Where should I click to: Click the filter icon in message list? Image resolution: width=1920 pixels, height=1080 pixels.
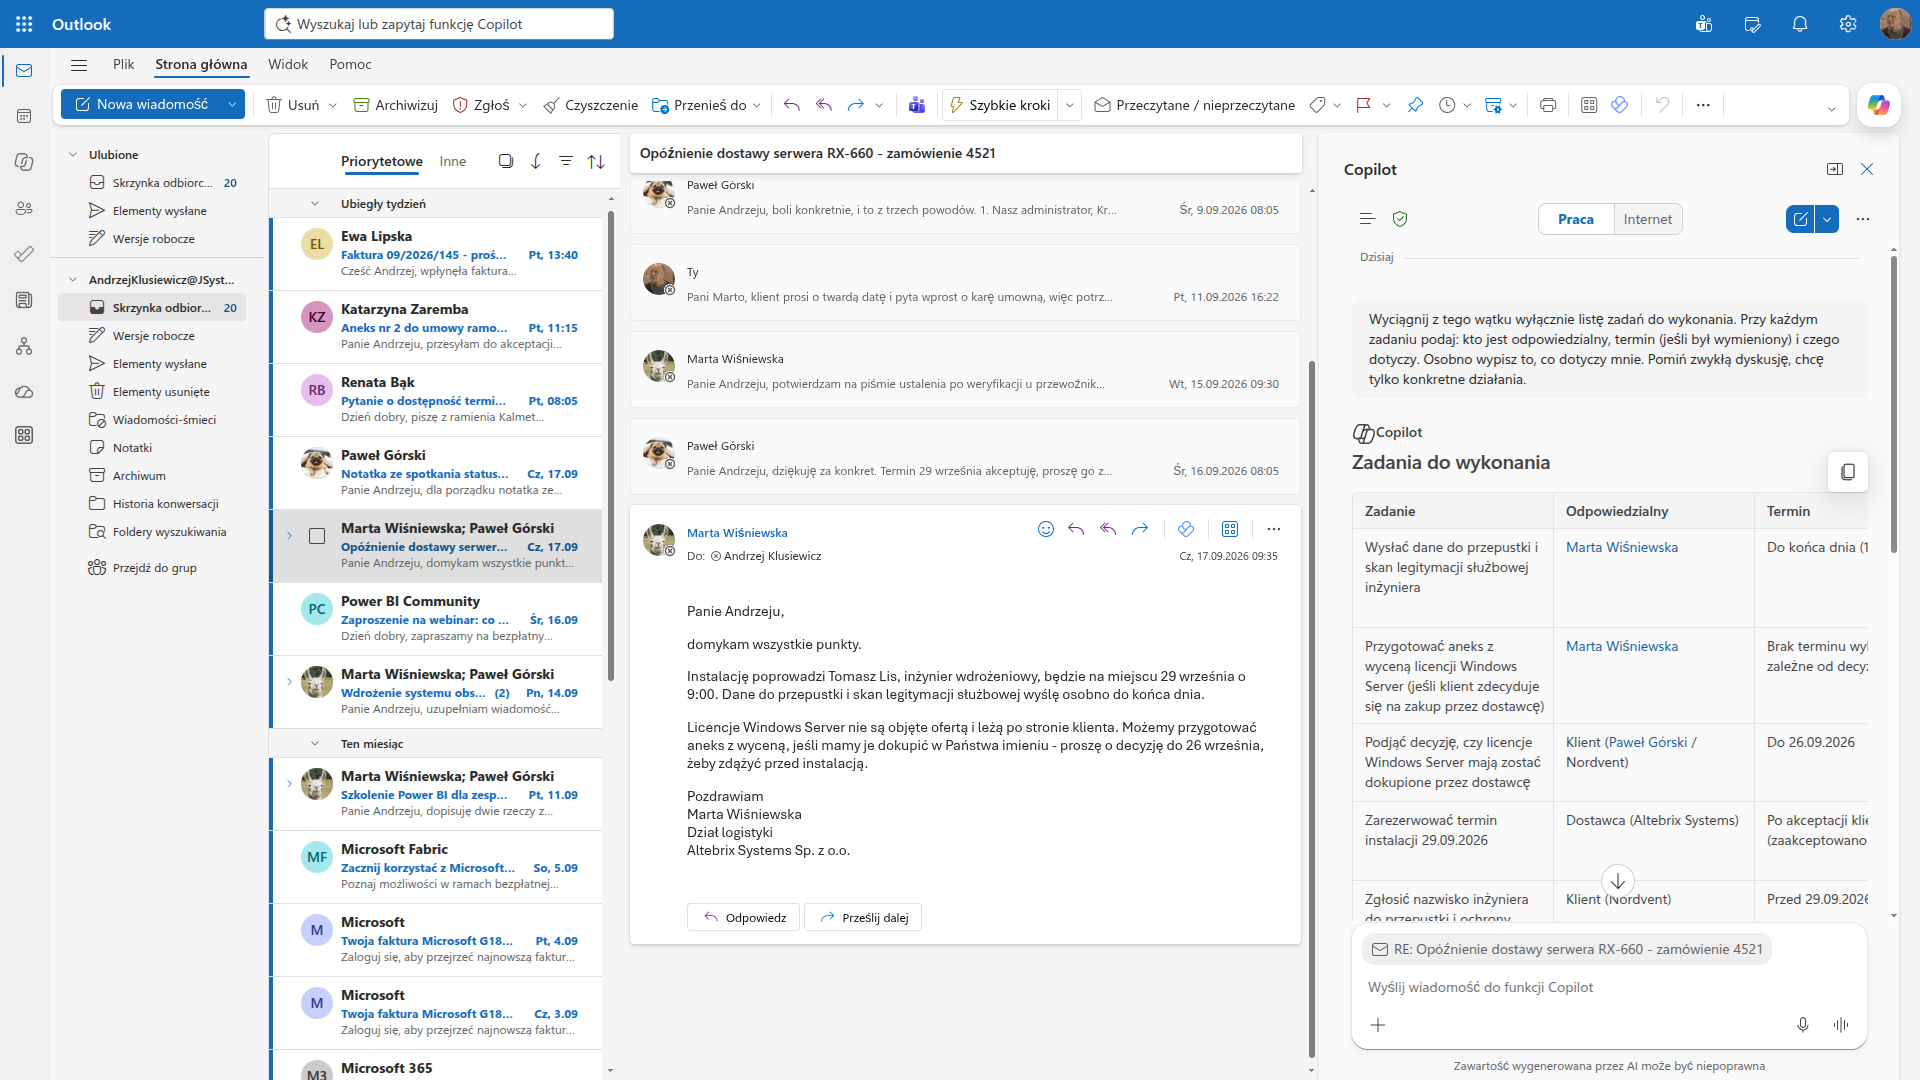(x=566, y=161)
